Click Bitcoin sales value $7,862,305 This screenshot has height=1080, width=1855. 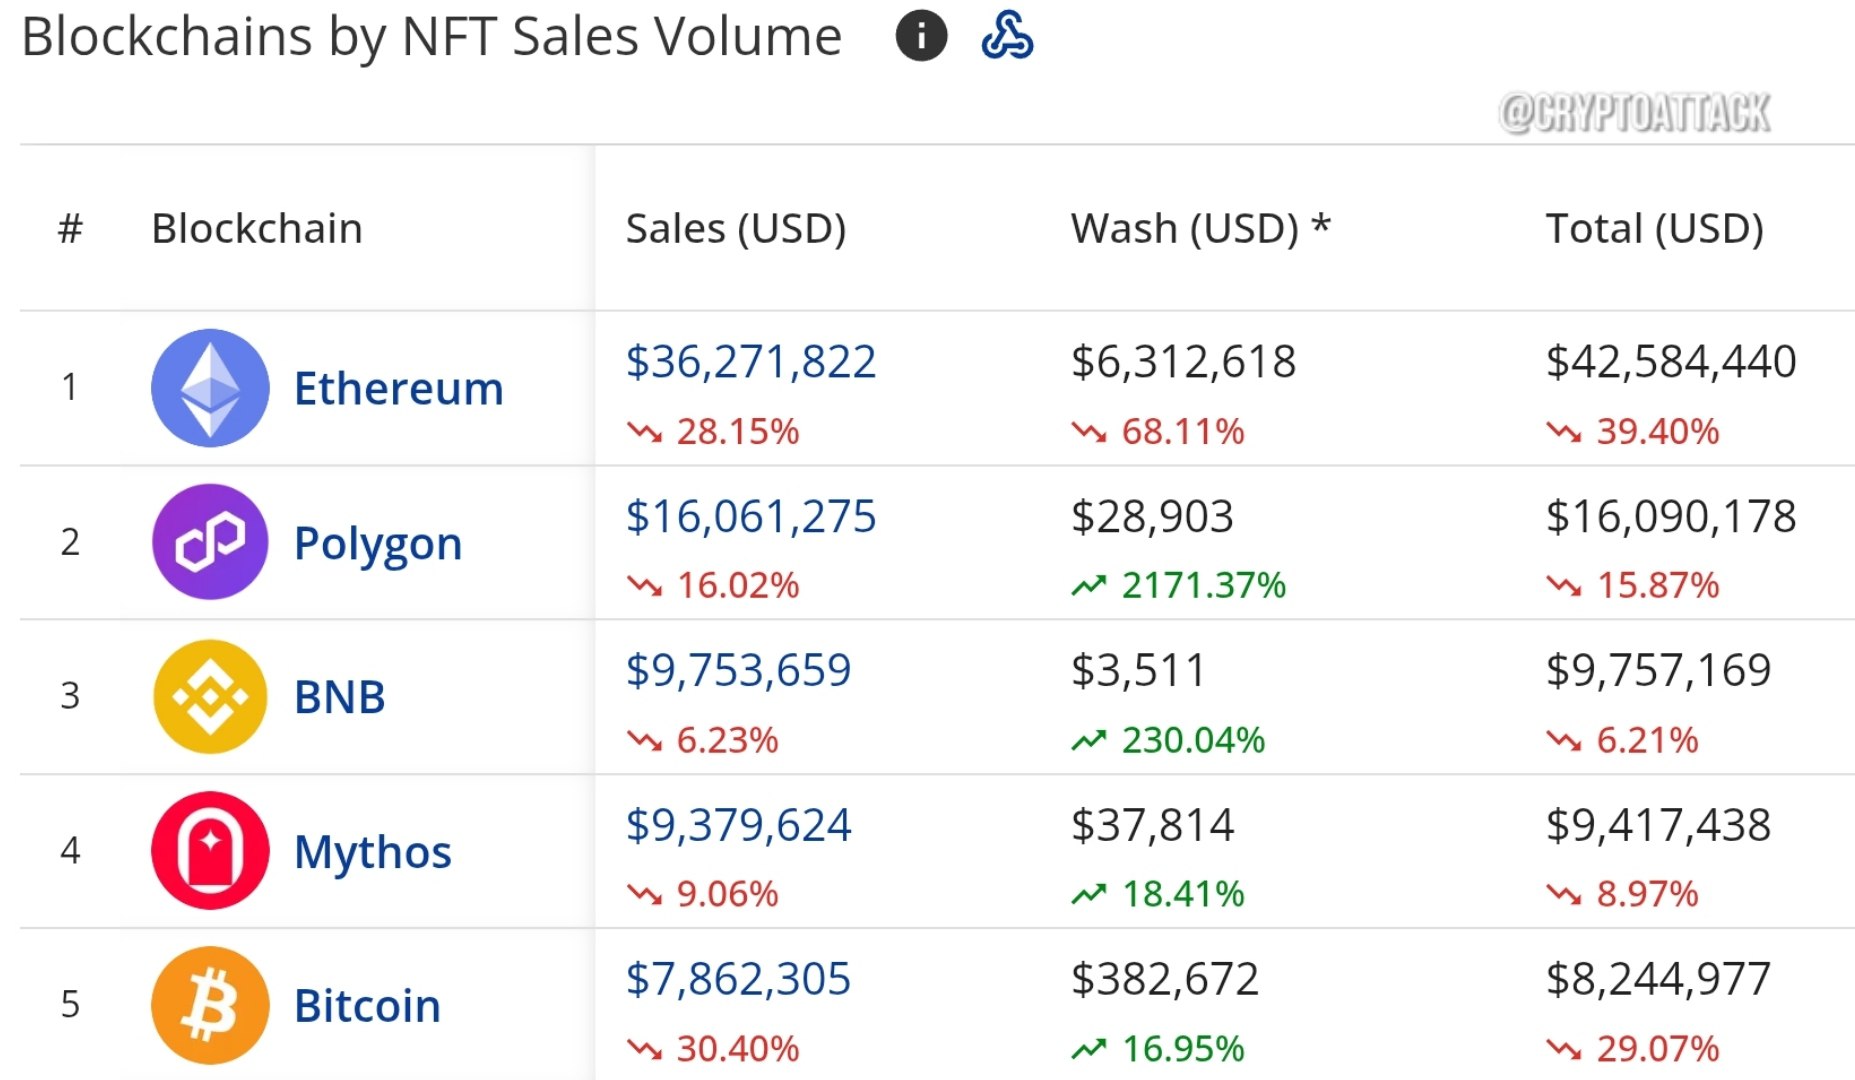pos(738,979)
